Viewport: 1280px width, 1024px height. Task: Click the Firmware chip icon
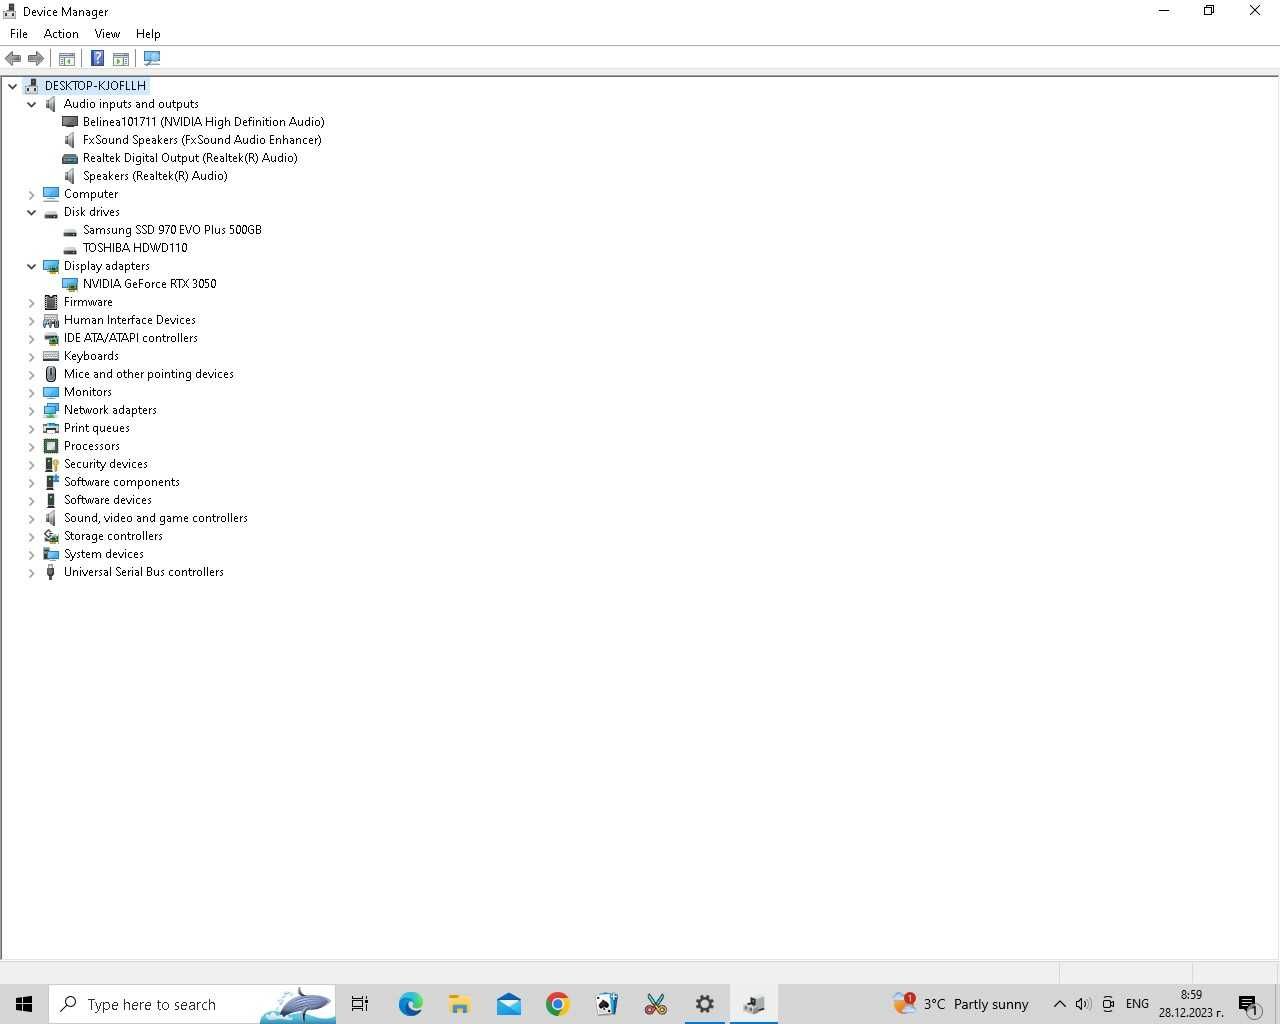51,302
